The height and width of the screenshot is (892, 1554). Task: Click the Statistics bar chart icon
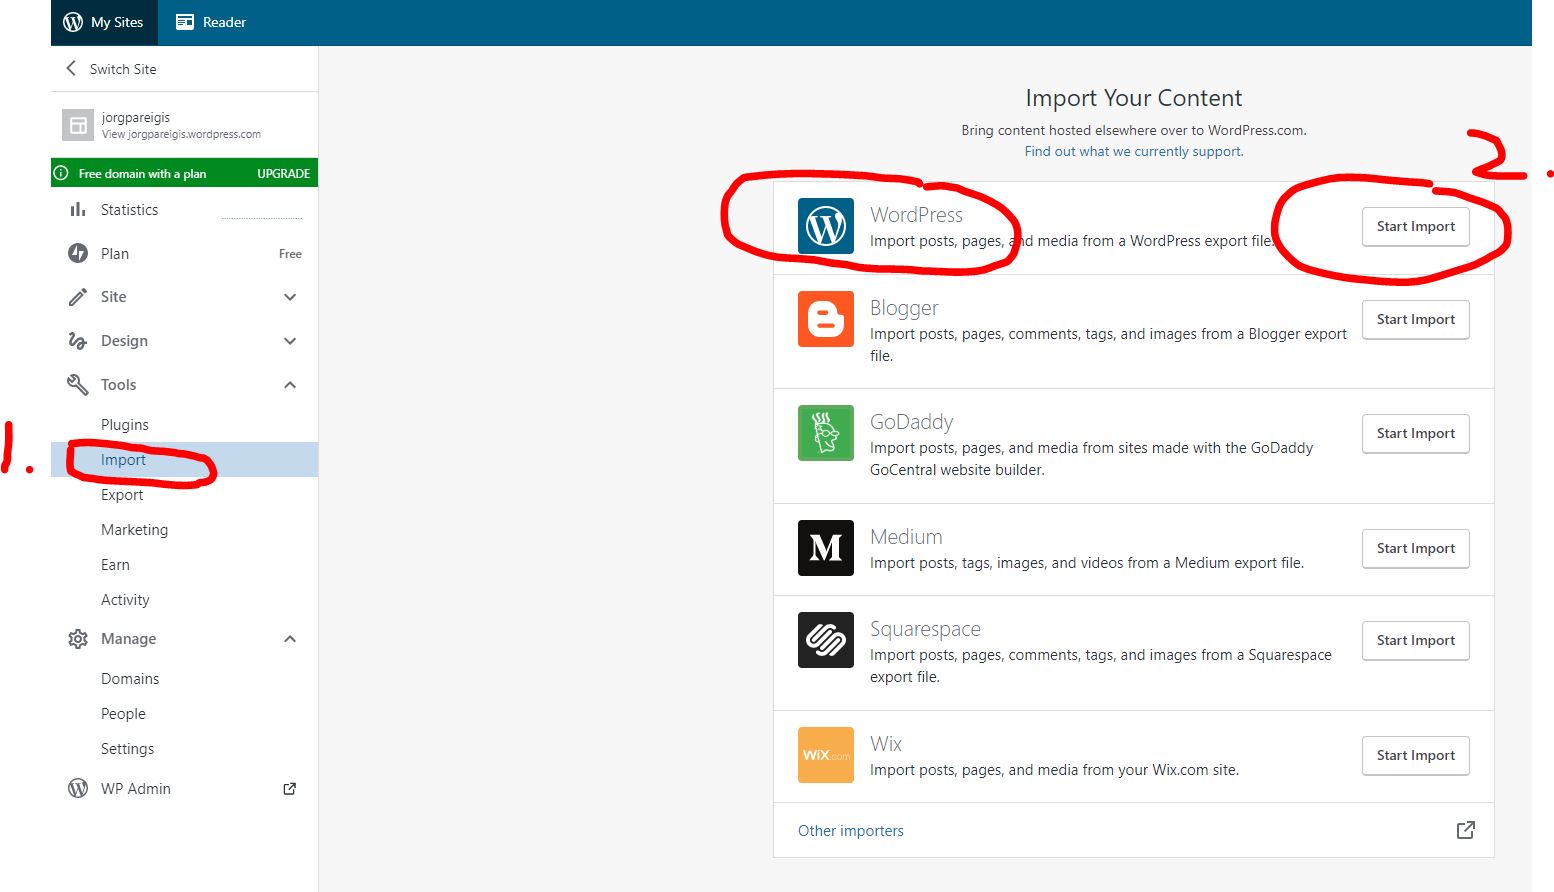pyautogui.click(x=78, y=209)
